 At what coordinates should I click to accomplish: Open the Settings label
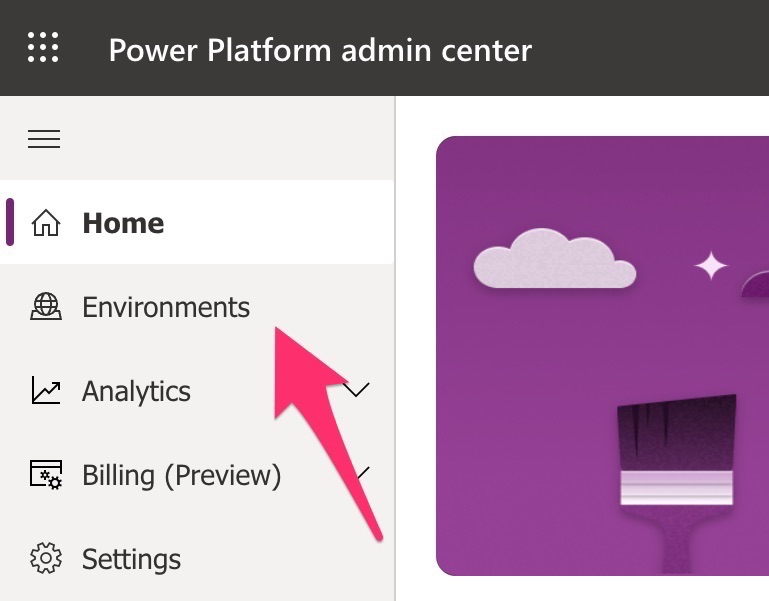(x=131, y=559)
